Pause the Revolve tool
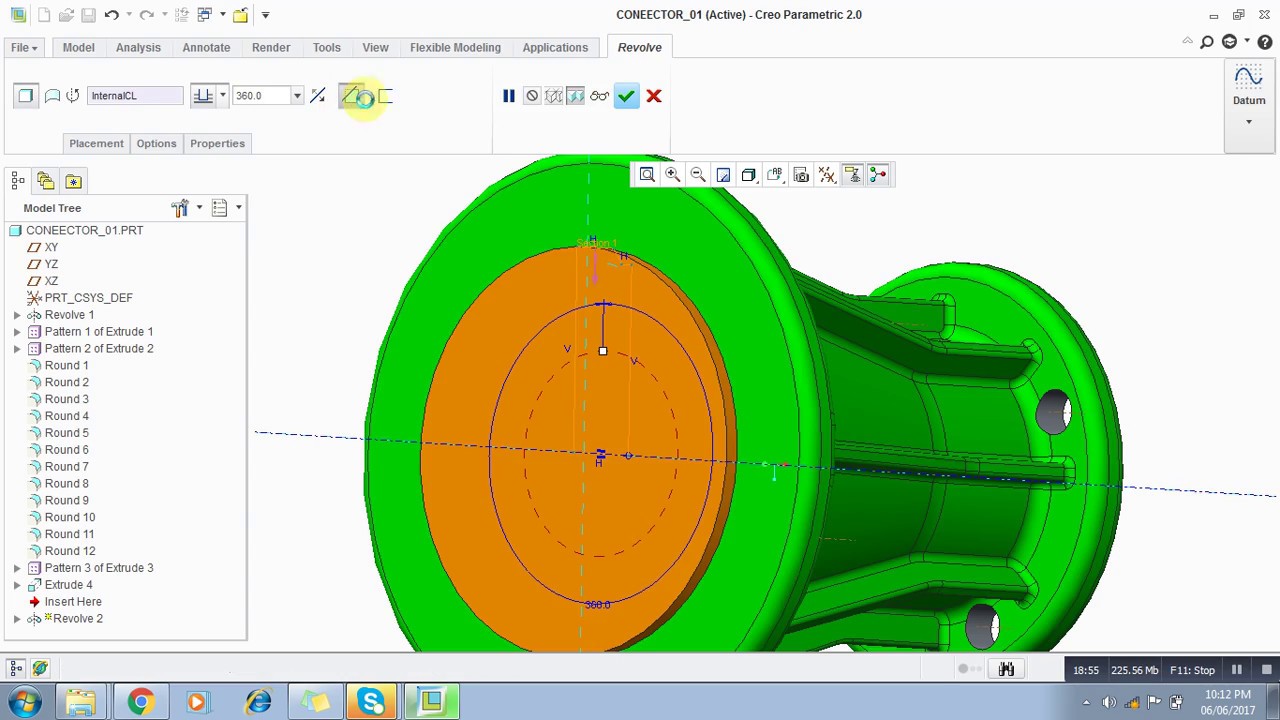 [509, 96]
